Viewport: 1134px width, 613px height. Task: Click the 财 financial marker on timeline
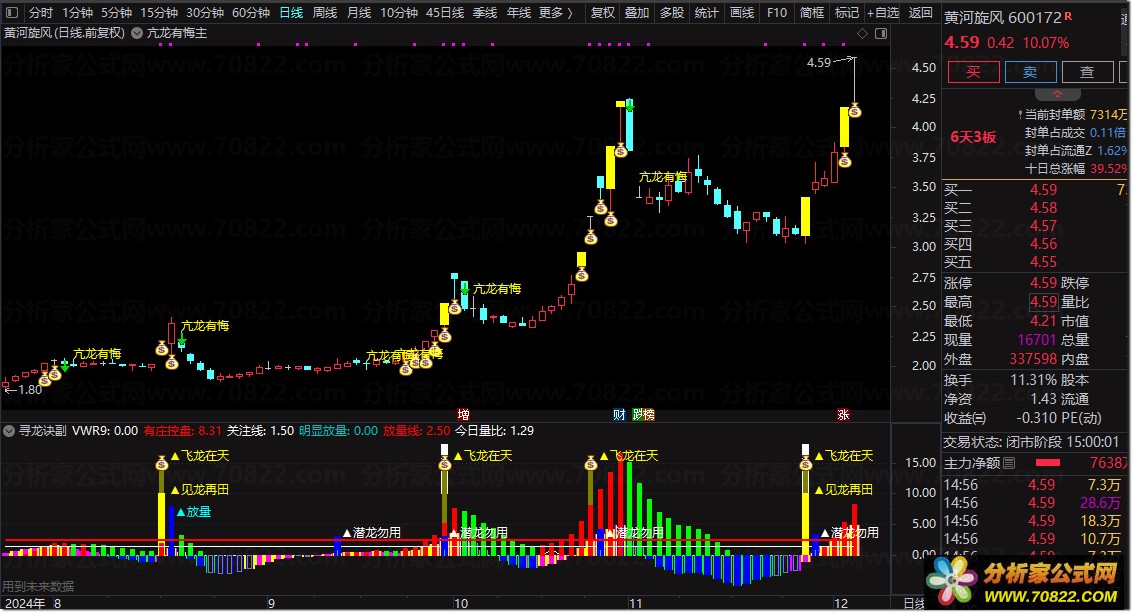click(x=619, y=414)
